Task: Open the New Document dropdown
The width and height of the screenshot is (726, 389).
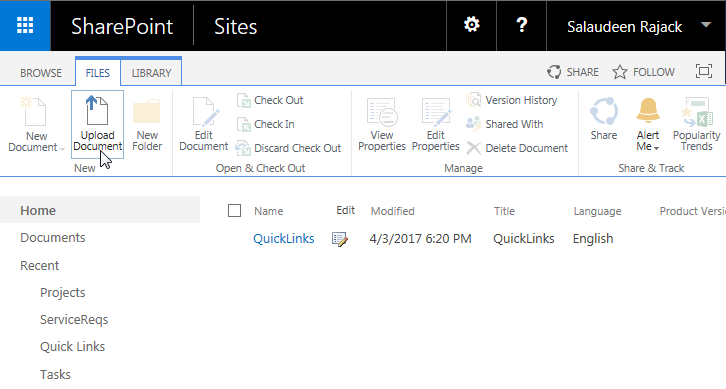Action: click(36, 125)
